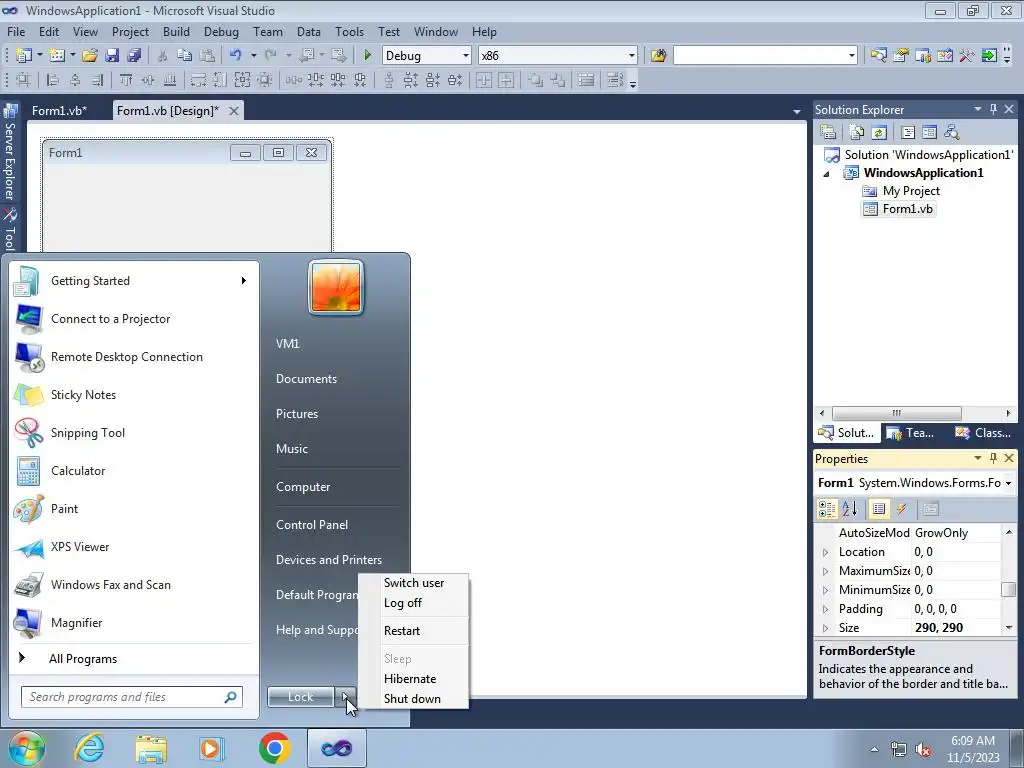Open the shutdown options arrow beside Lock

pos(345,697)
